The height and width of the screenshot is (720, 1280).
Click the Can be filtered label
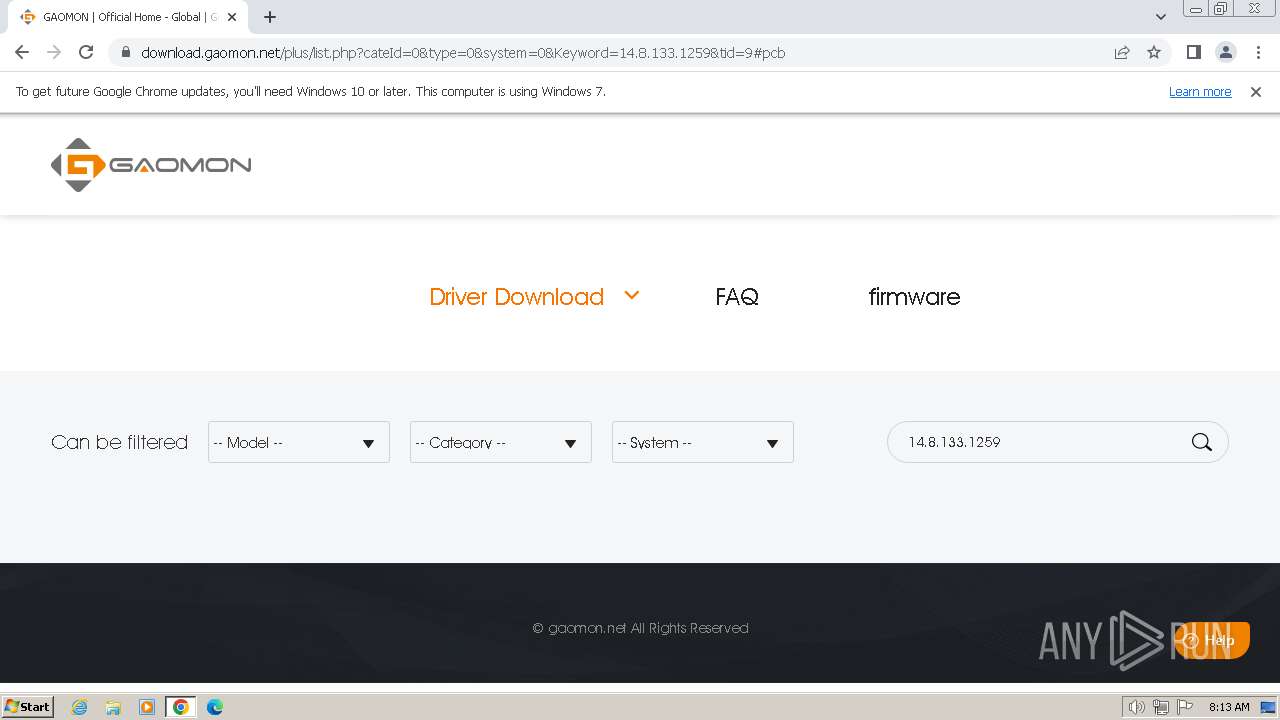click(119, 442)
